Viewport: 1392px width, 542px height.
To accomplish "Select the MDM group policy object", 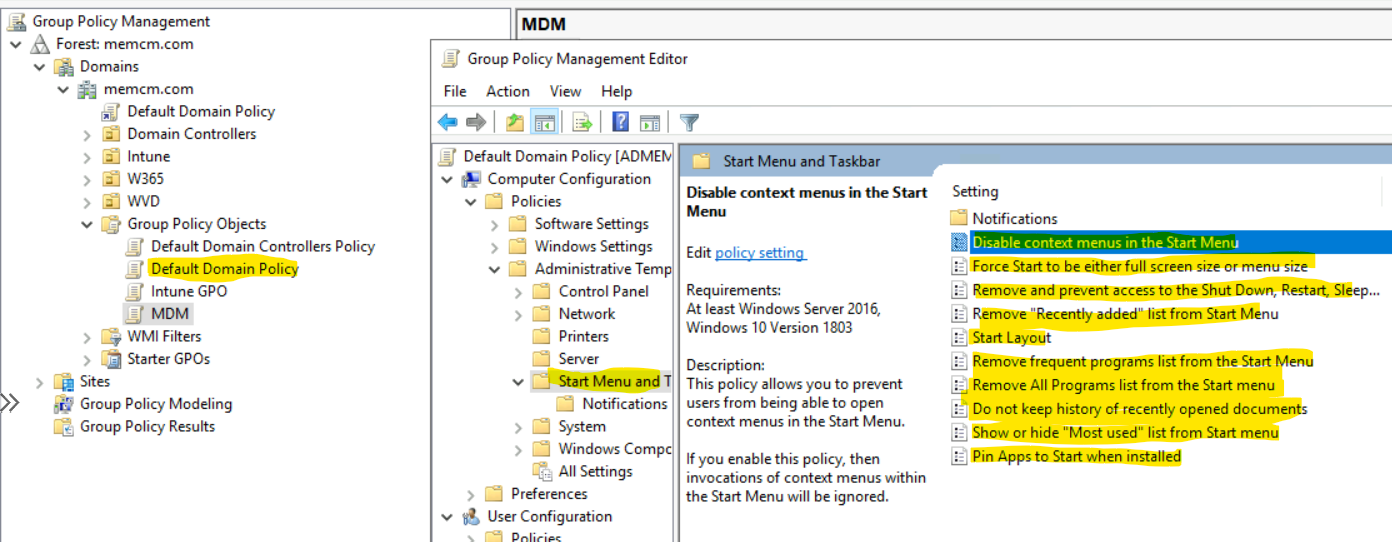I will pyautogui.click(x=170, y=314).
